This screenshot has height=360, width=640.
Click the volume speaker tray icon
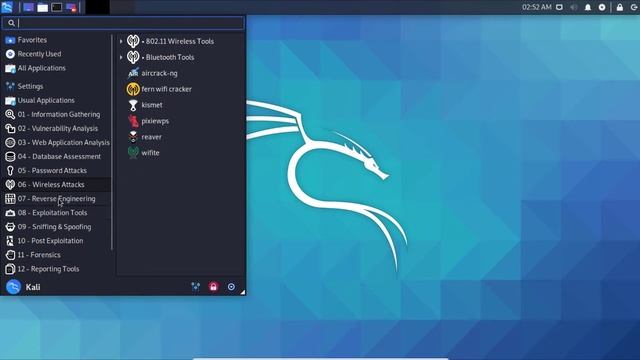574,7
